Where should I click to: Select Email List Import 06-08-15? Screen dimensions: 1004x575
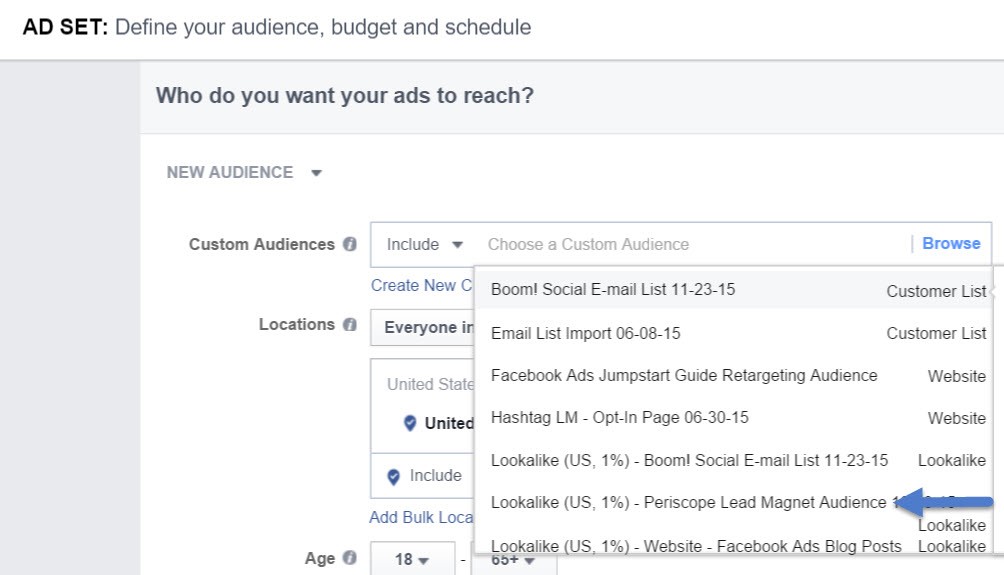point(734,333)
